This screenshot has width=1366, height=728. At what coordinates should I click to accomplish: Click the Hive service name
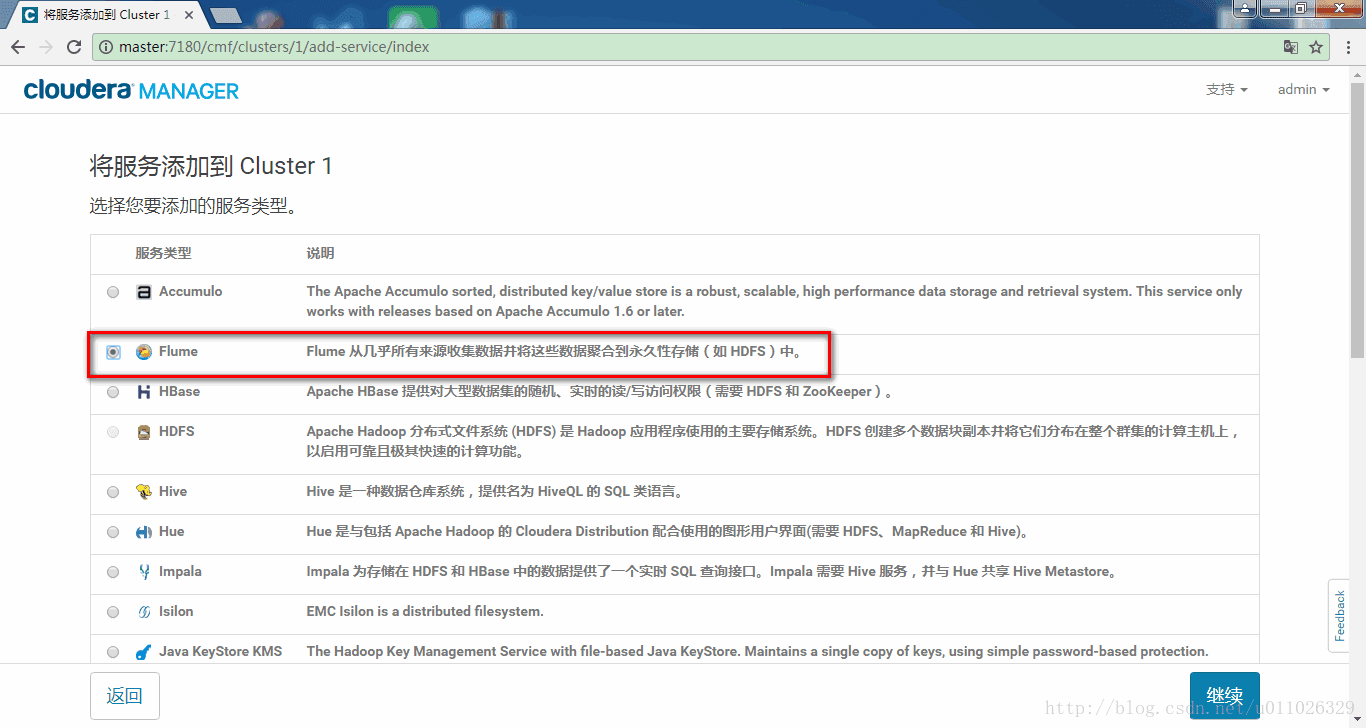click(x=173, y=492)
